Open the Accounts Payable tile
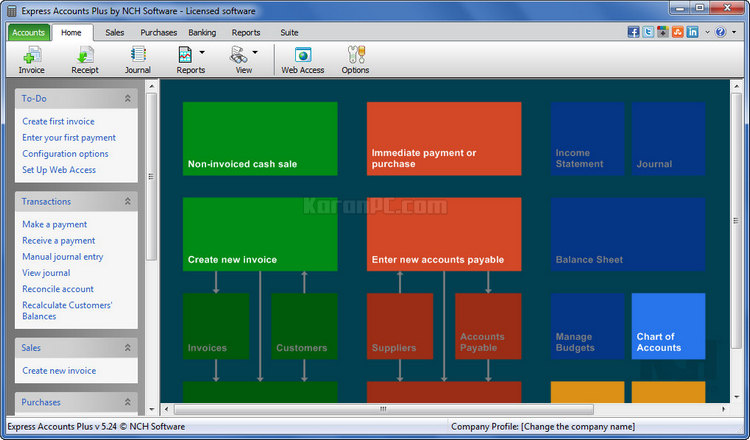 coord(488,326)
